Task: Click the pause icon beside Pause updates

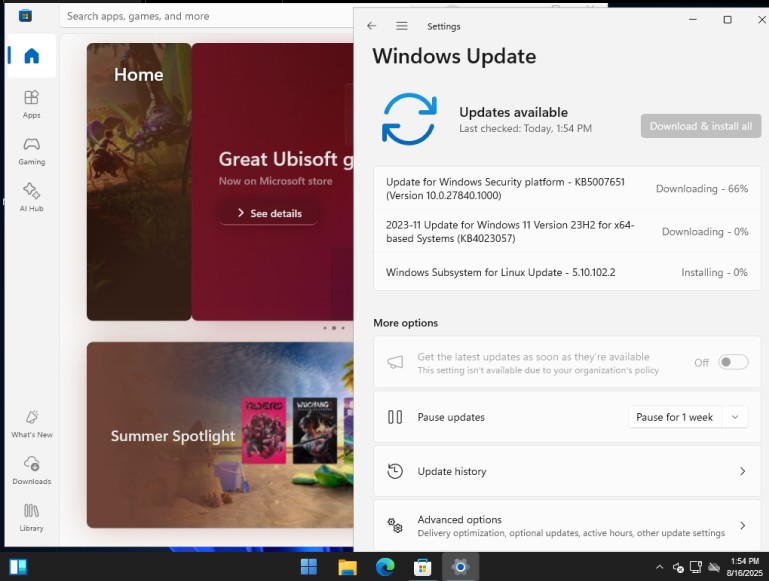Action: point(395,417)
